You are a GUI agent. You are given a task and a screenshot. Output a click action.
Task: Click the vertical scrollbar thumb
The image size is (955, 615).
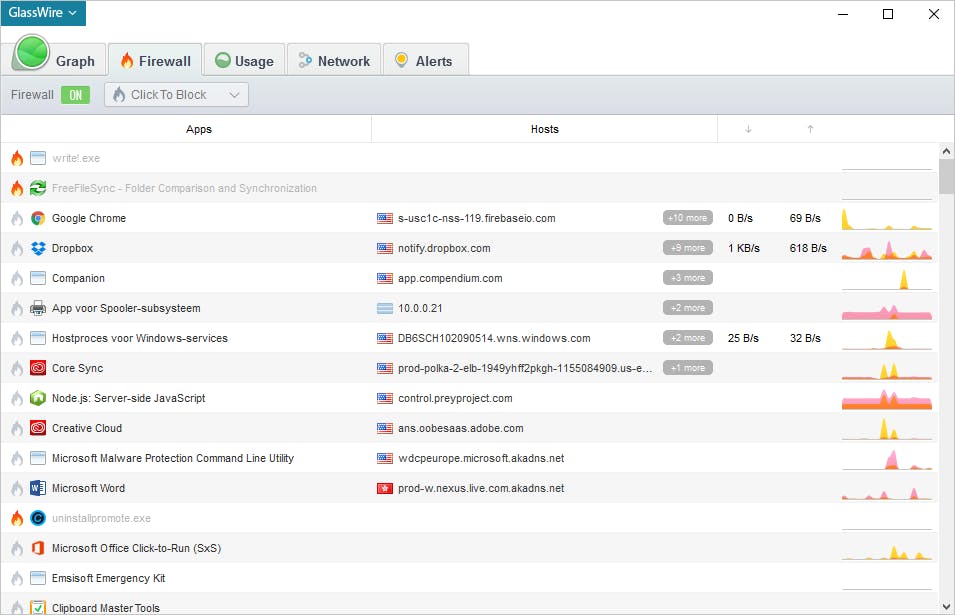[946, 177]
